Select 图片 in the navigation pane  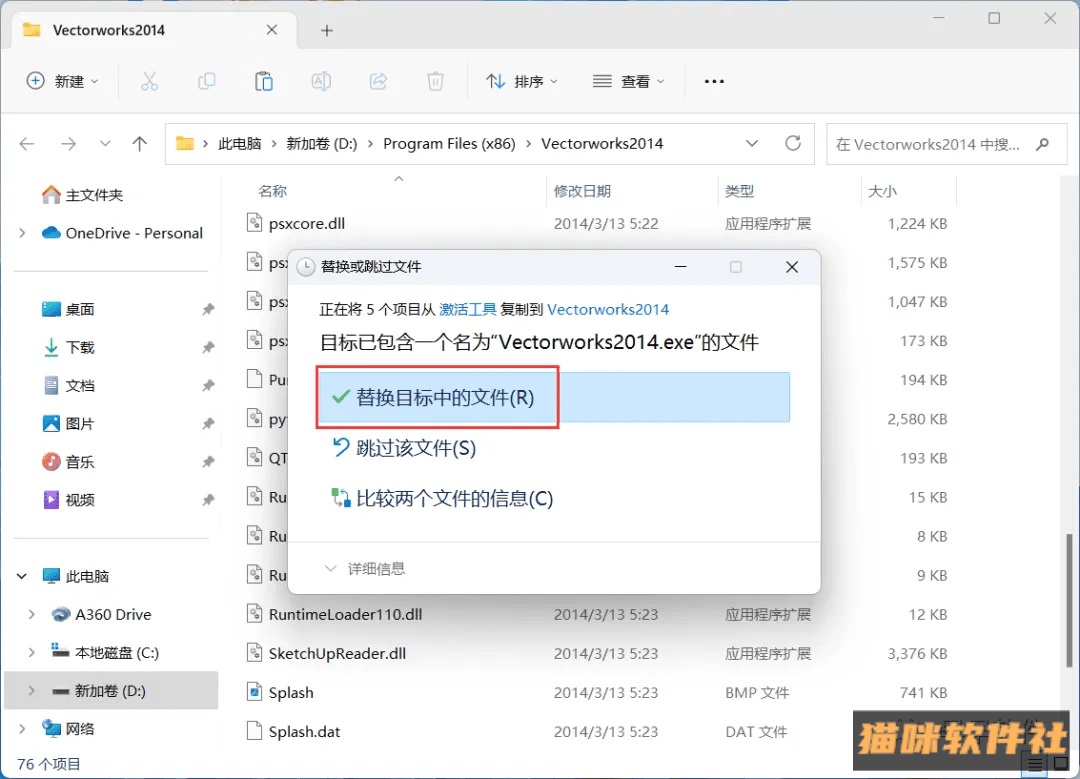80,424
